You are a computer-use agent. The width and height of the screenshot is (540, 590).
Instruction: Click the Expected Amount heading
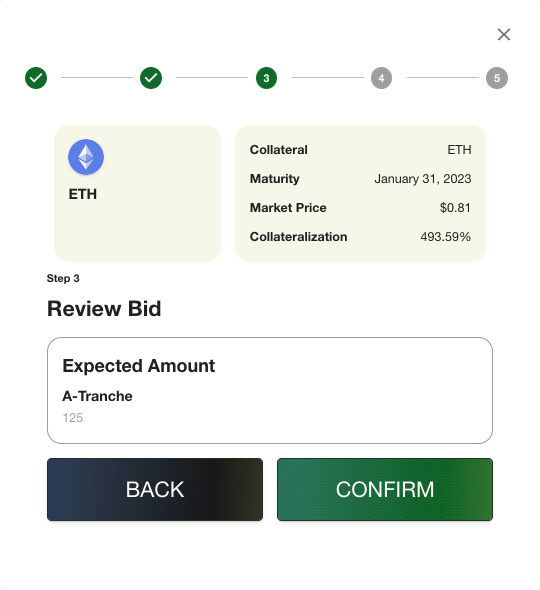138,366
